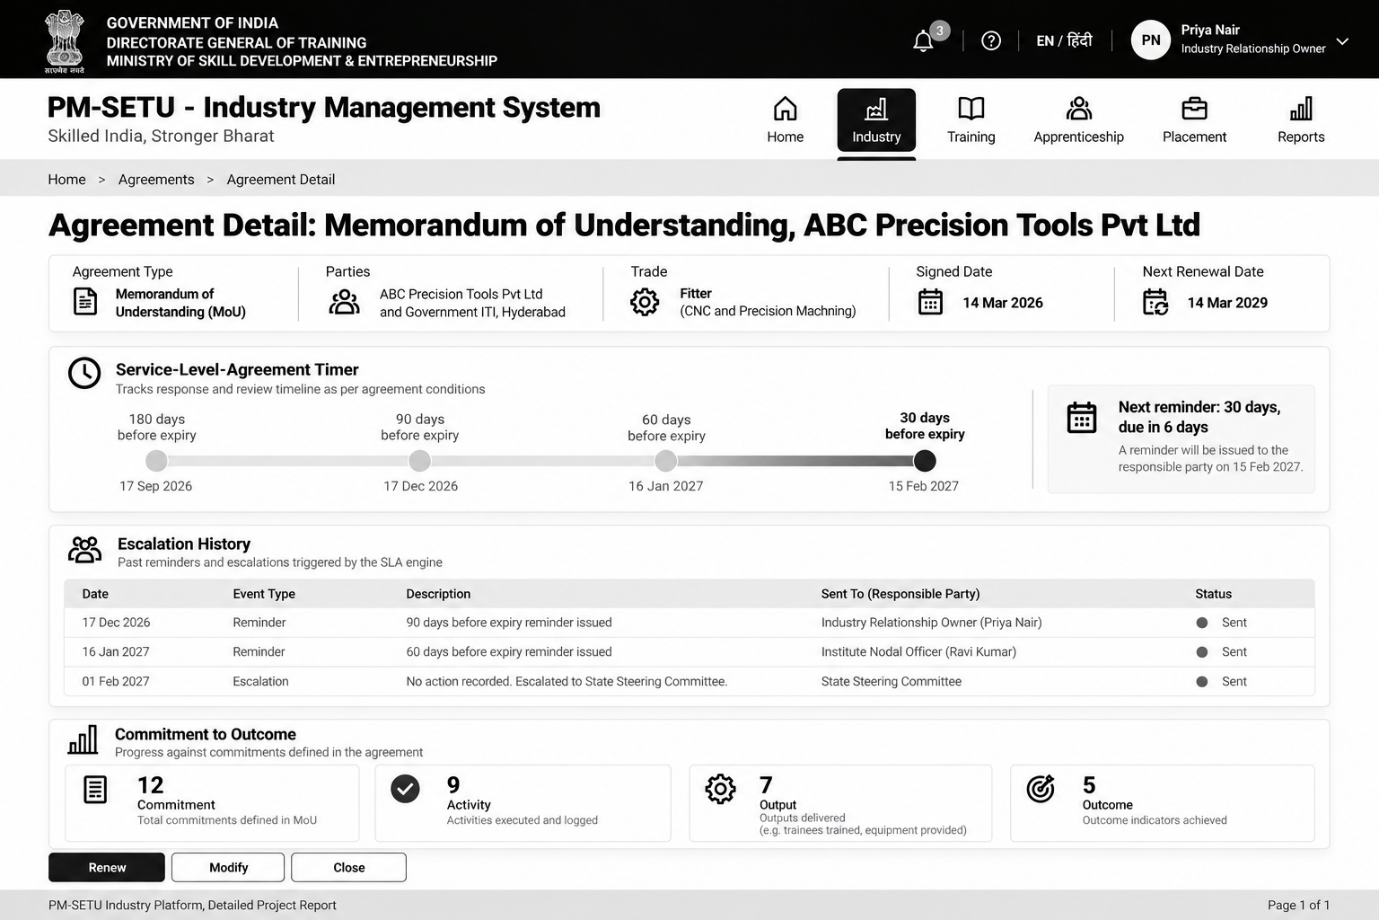
Task: Click the help question mark icon
Action: pyautogui.click(x=991, y=41)
